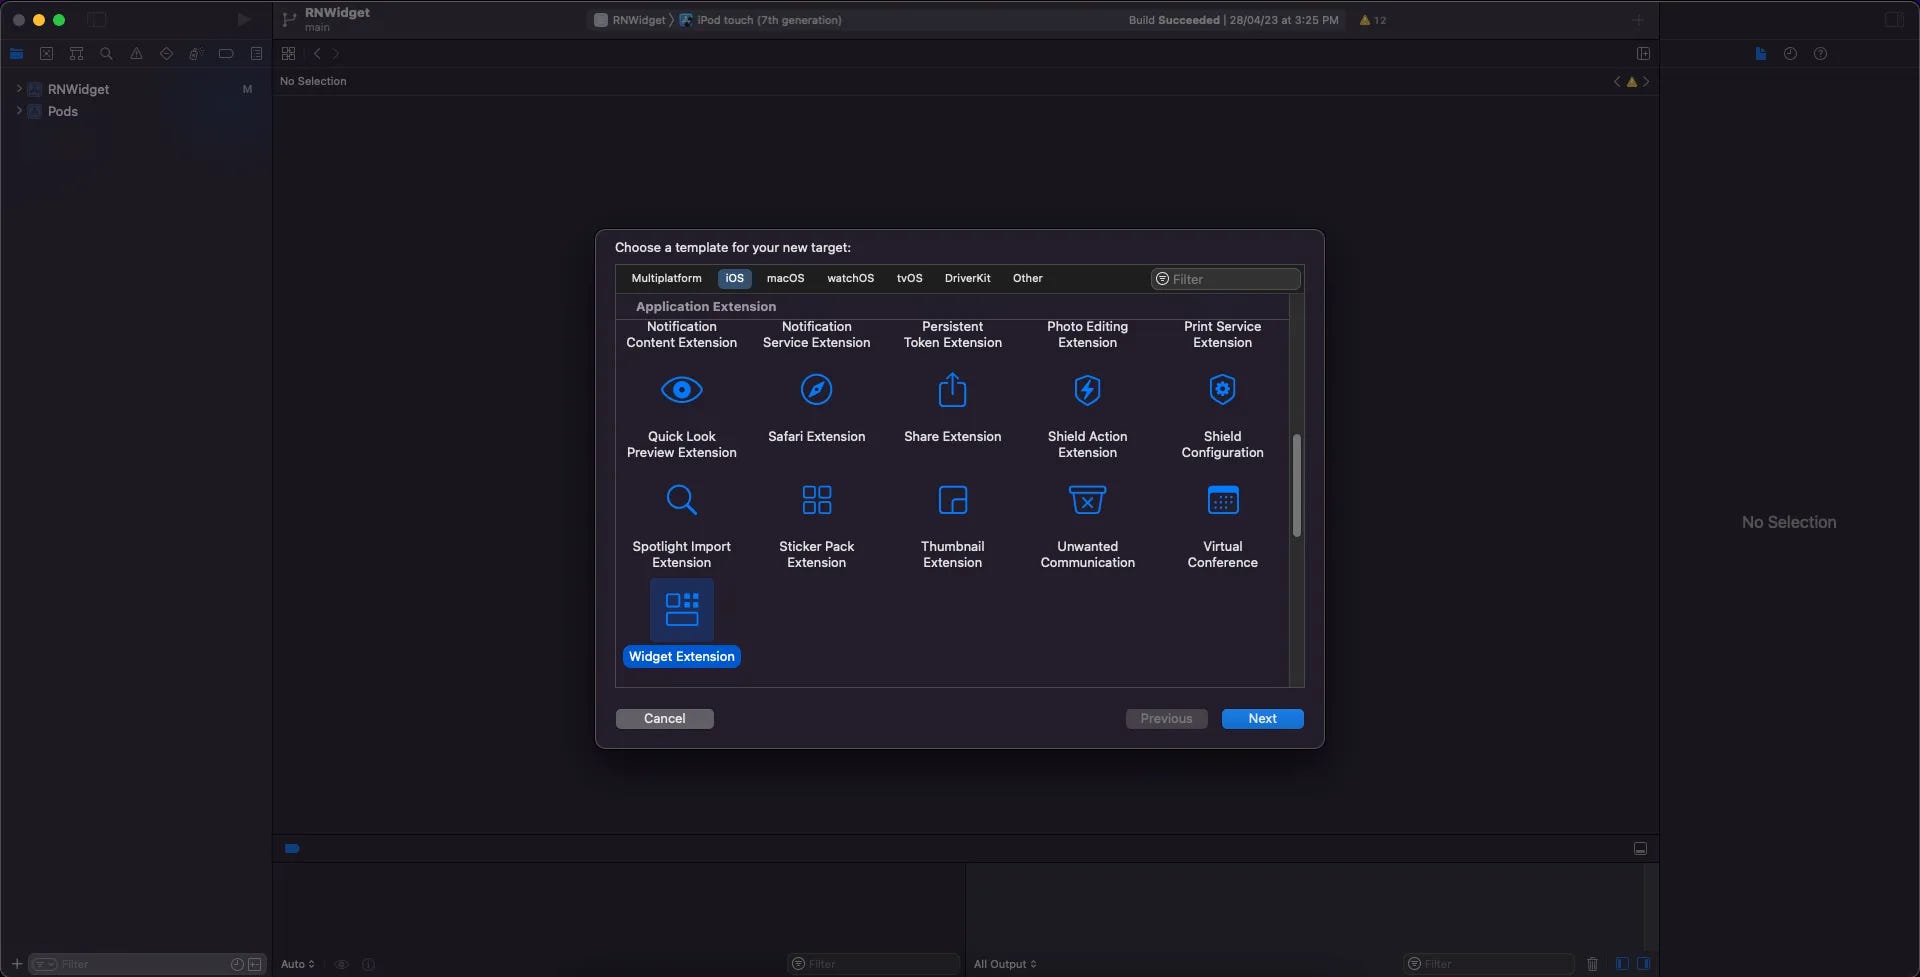Expand the Pods project tree

tap(19, 111)
